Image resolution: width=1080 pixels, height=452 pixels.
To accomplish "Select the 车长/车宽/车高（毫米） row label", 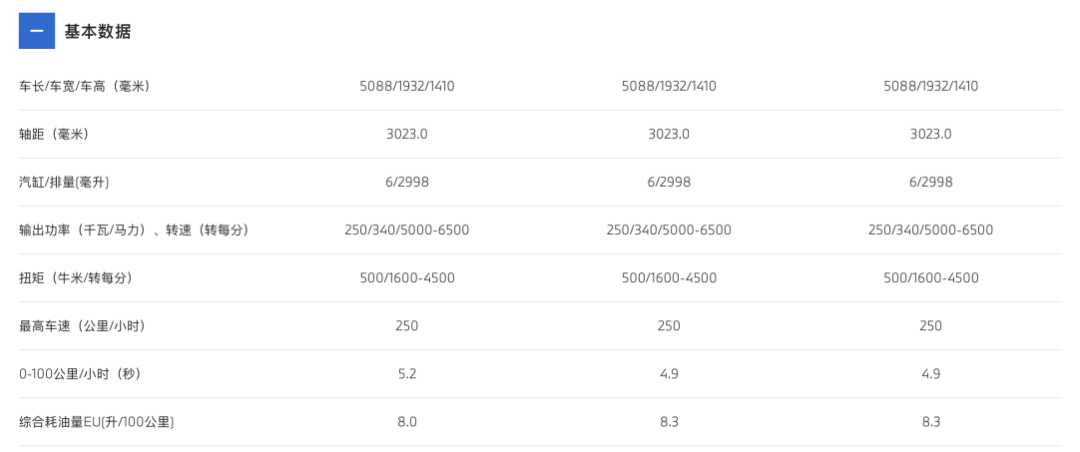I will click(84, 86).
